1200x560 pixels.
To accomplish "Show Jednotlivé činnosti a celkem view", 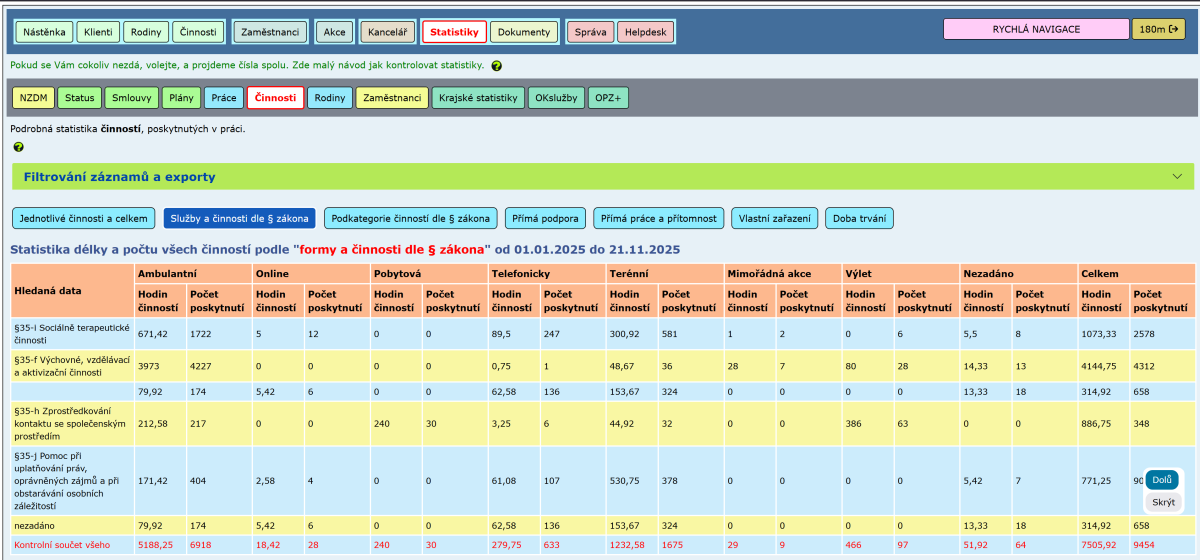I will point(83,218).
